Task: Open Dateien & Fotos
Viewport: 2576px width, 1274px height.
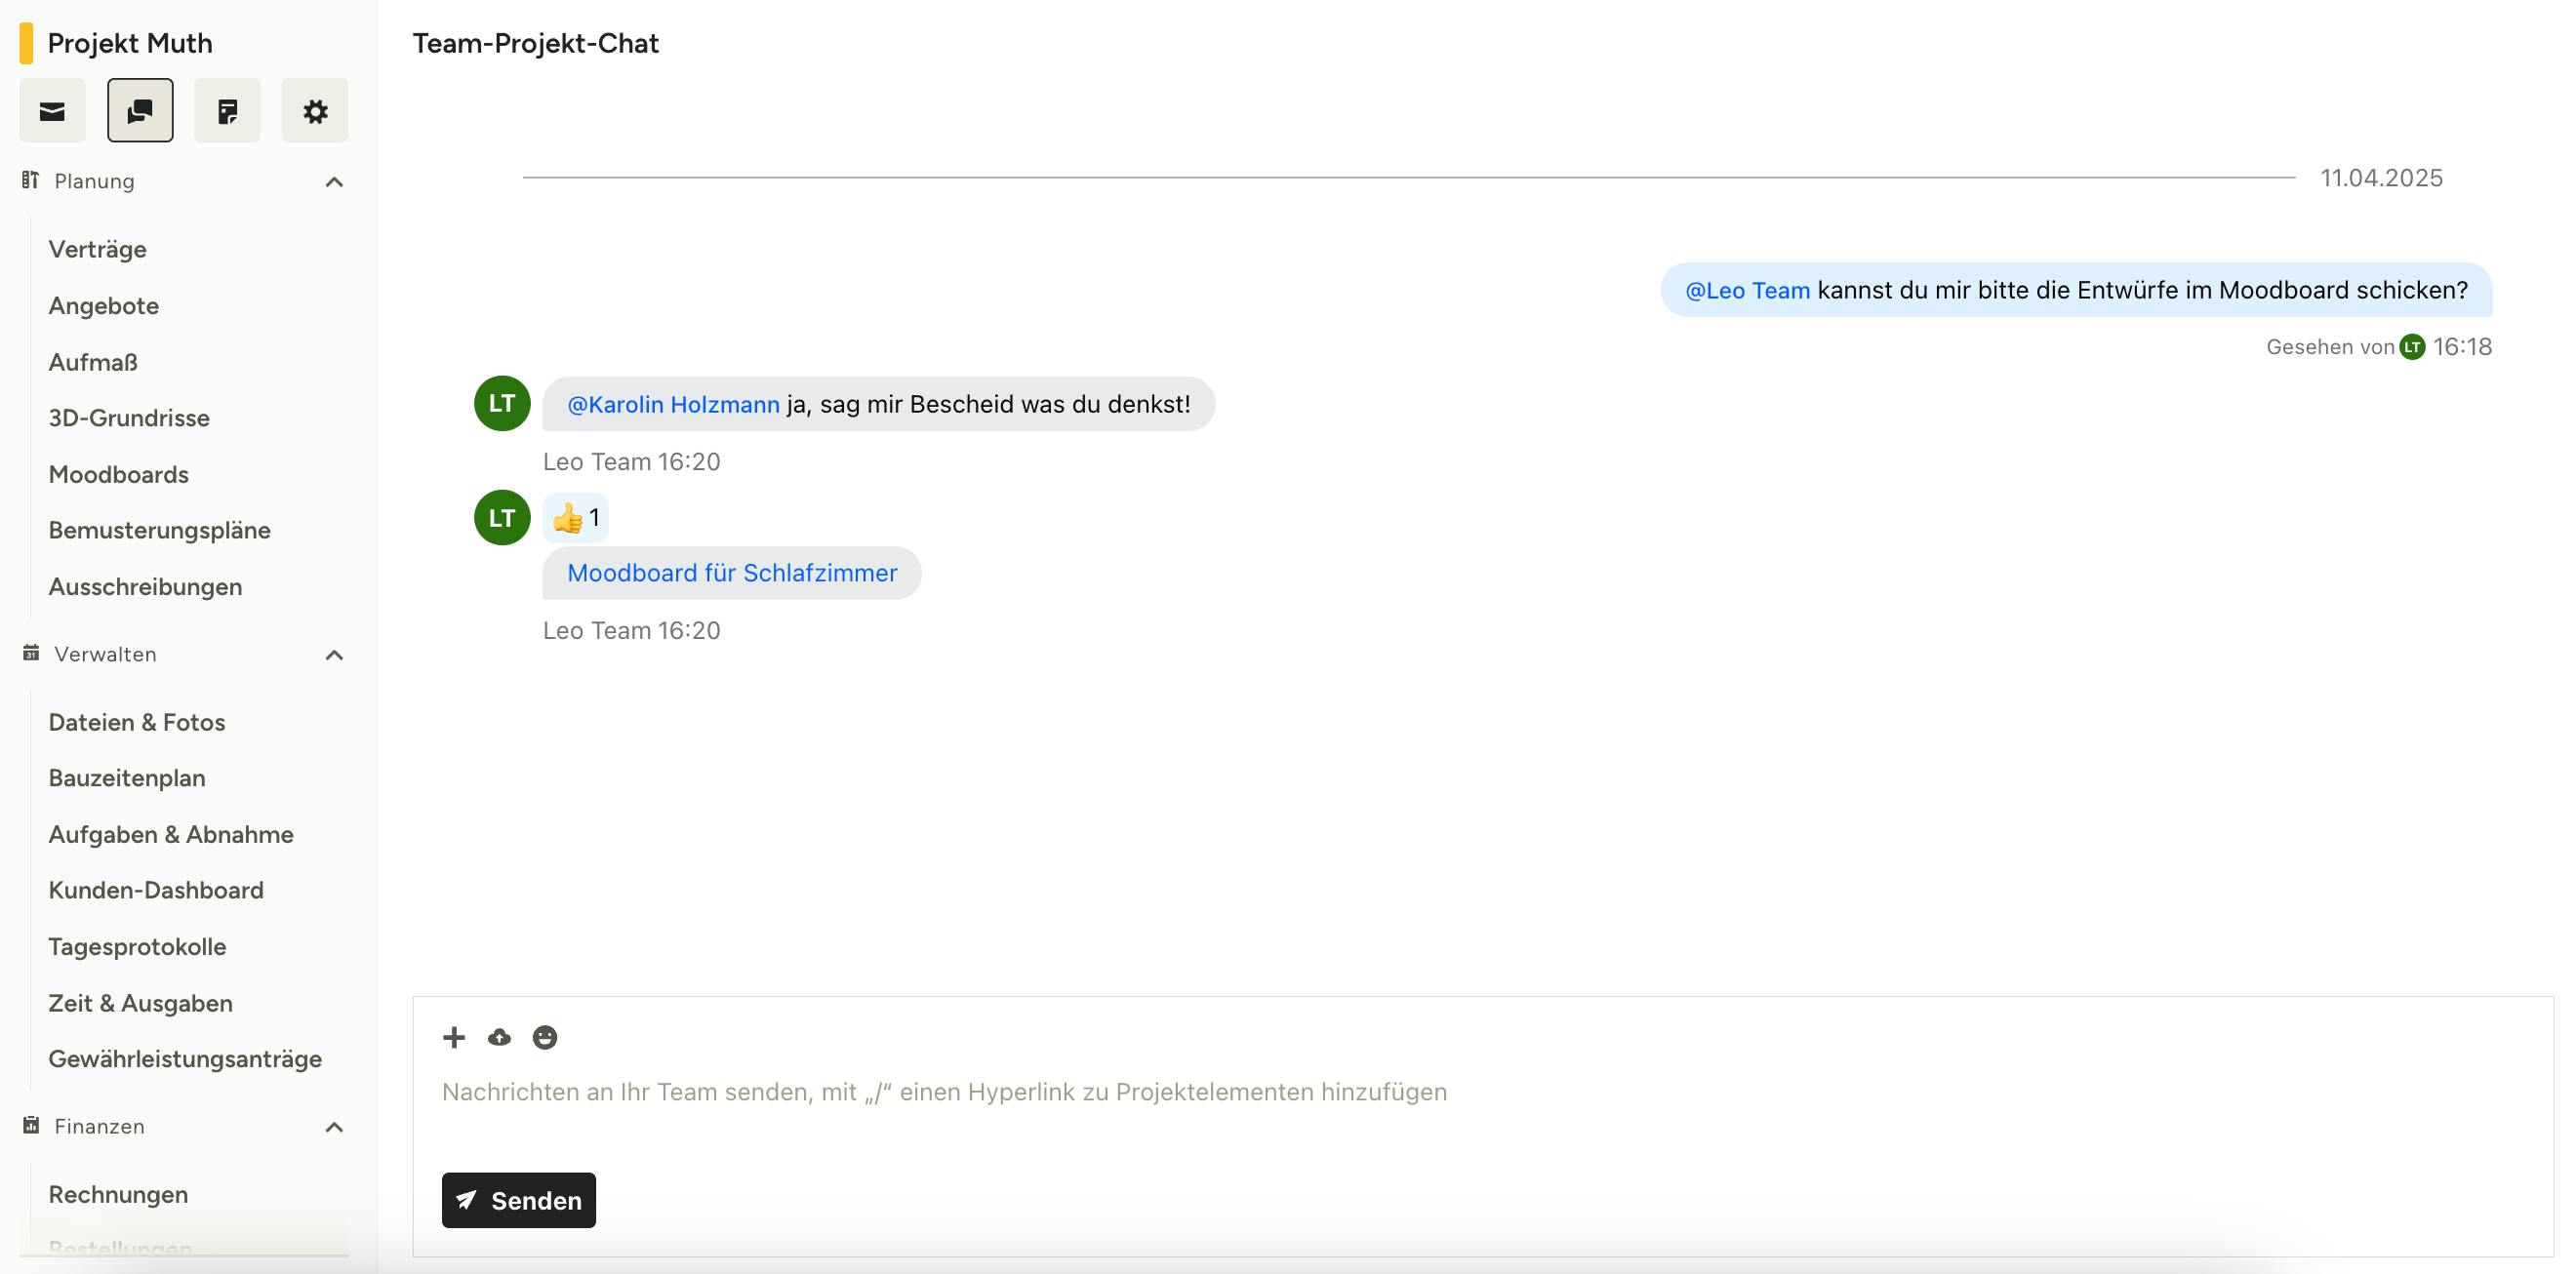Action: pos(137,722)
